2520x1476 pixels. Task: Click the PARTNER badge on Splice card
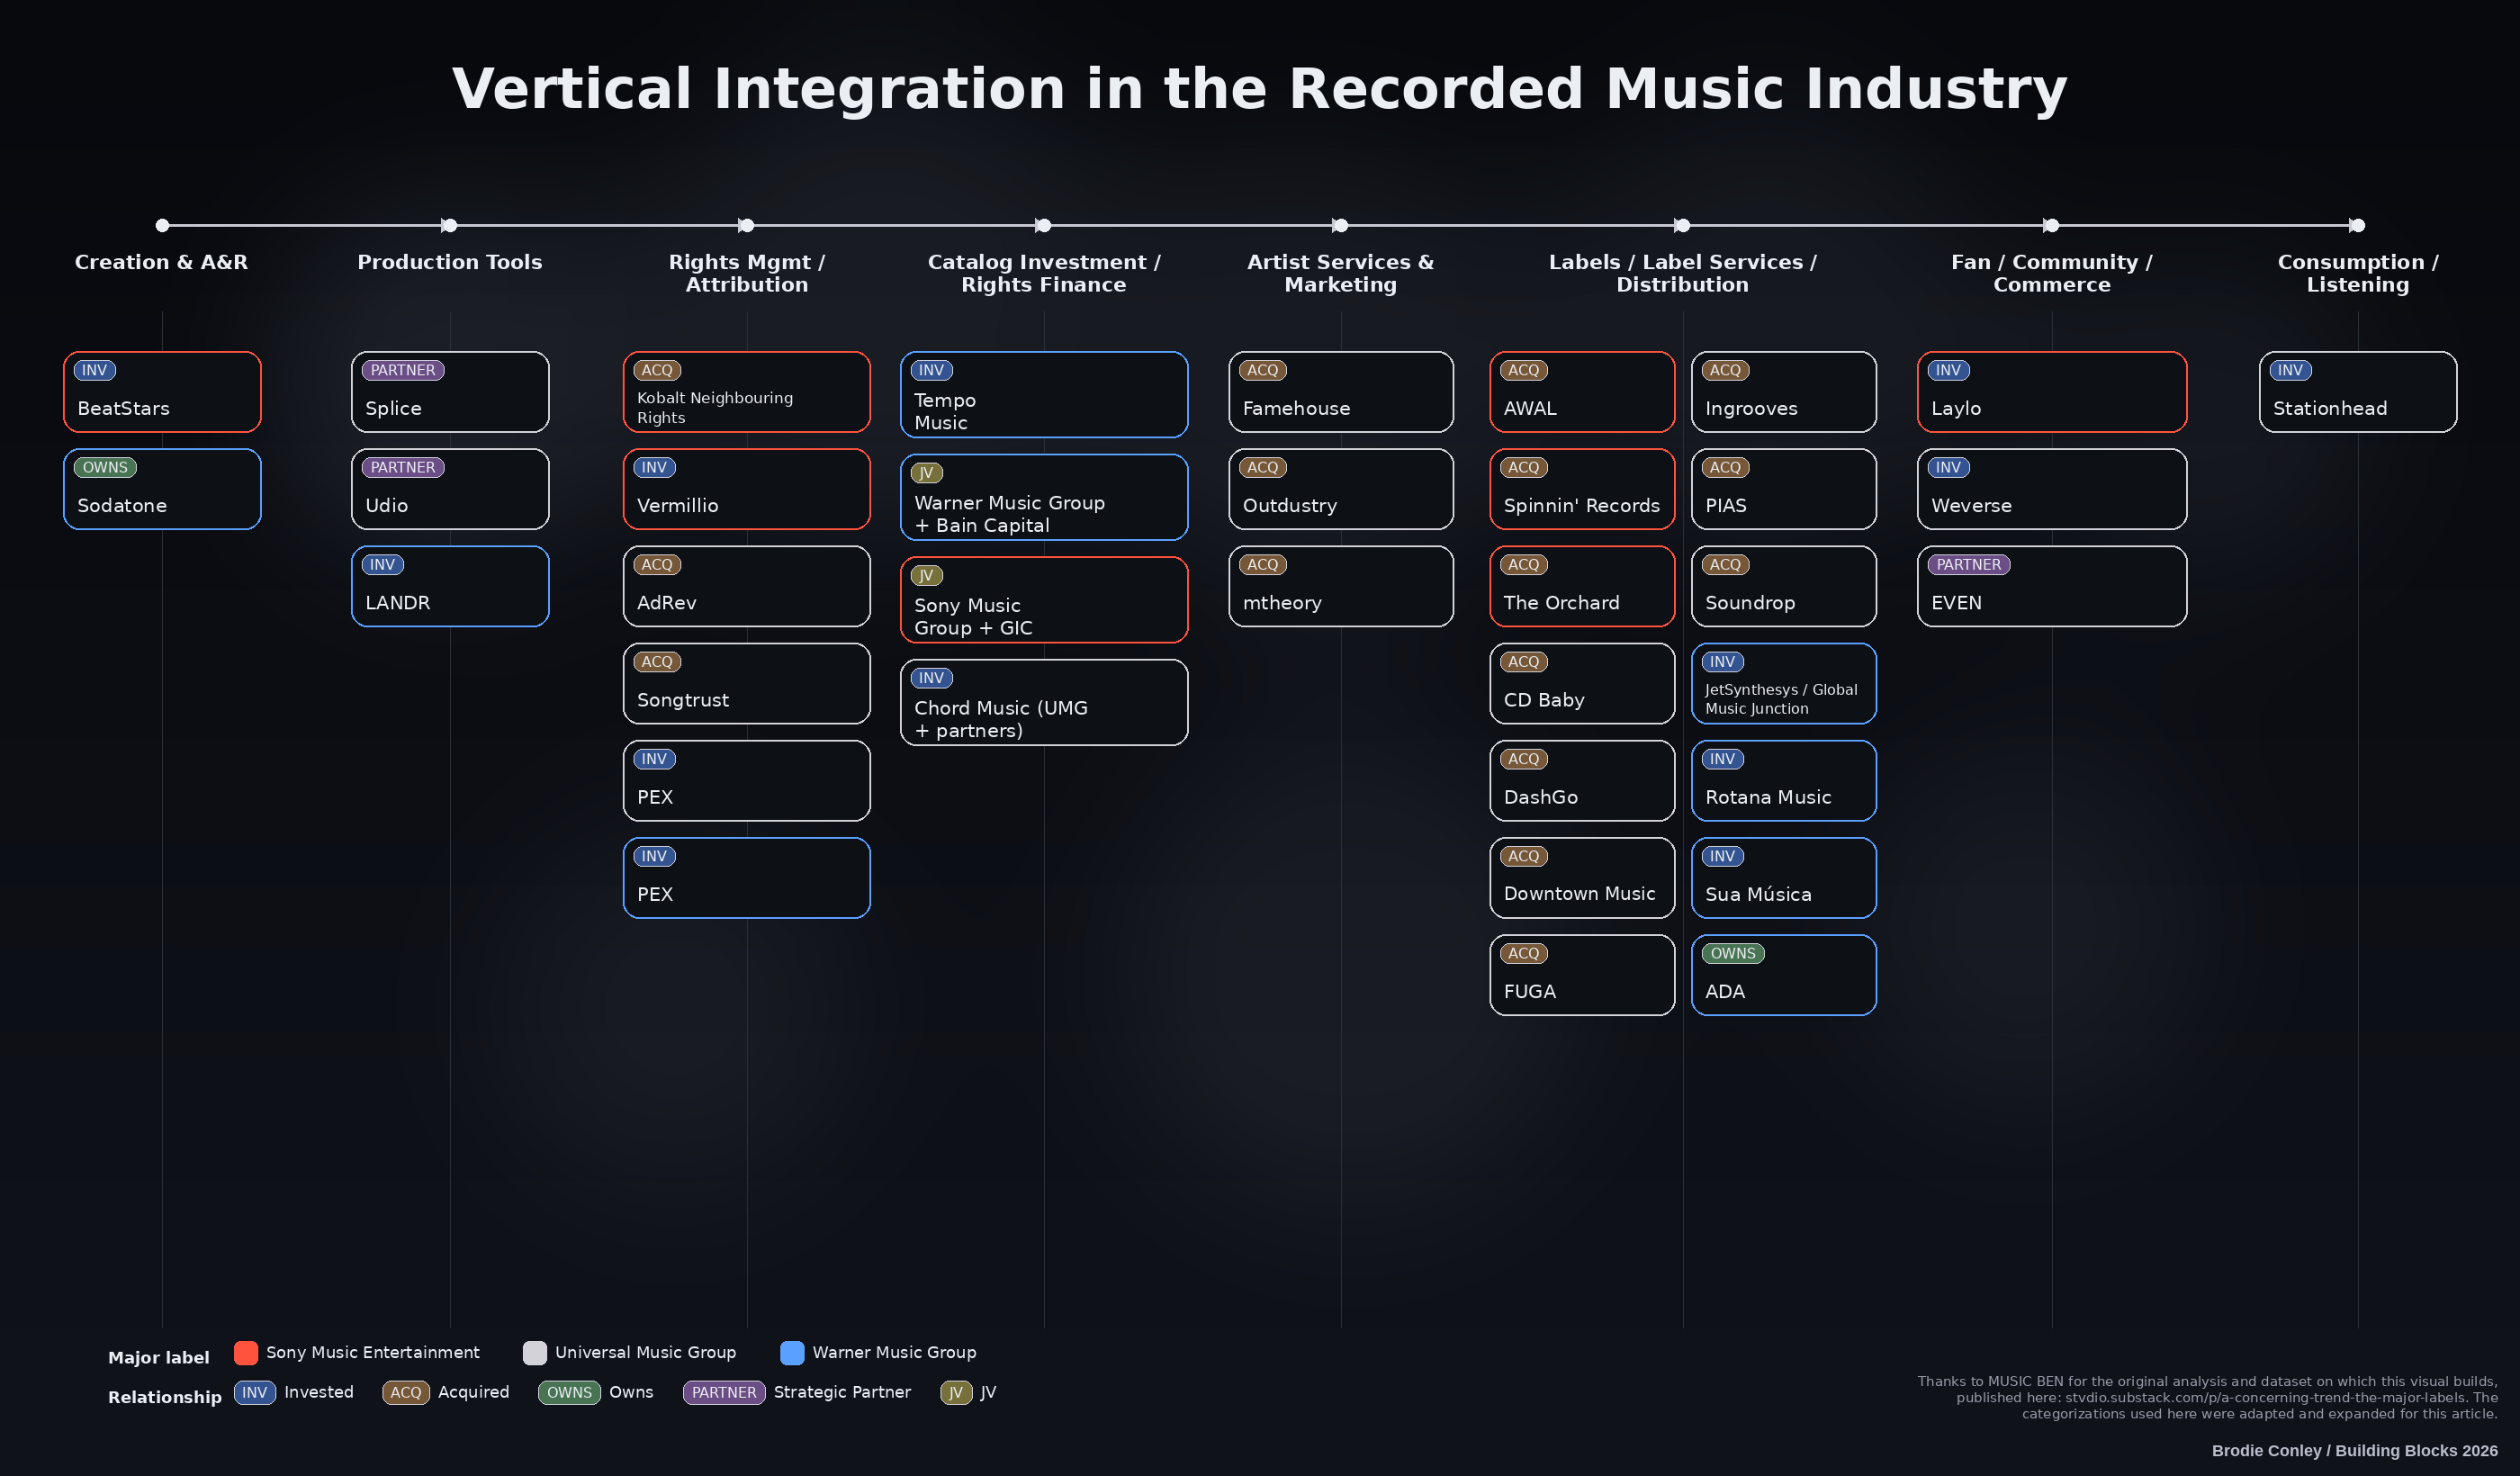[x=403, y=370]
